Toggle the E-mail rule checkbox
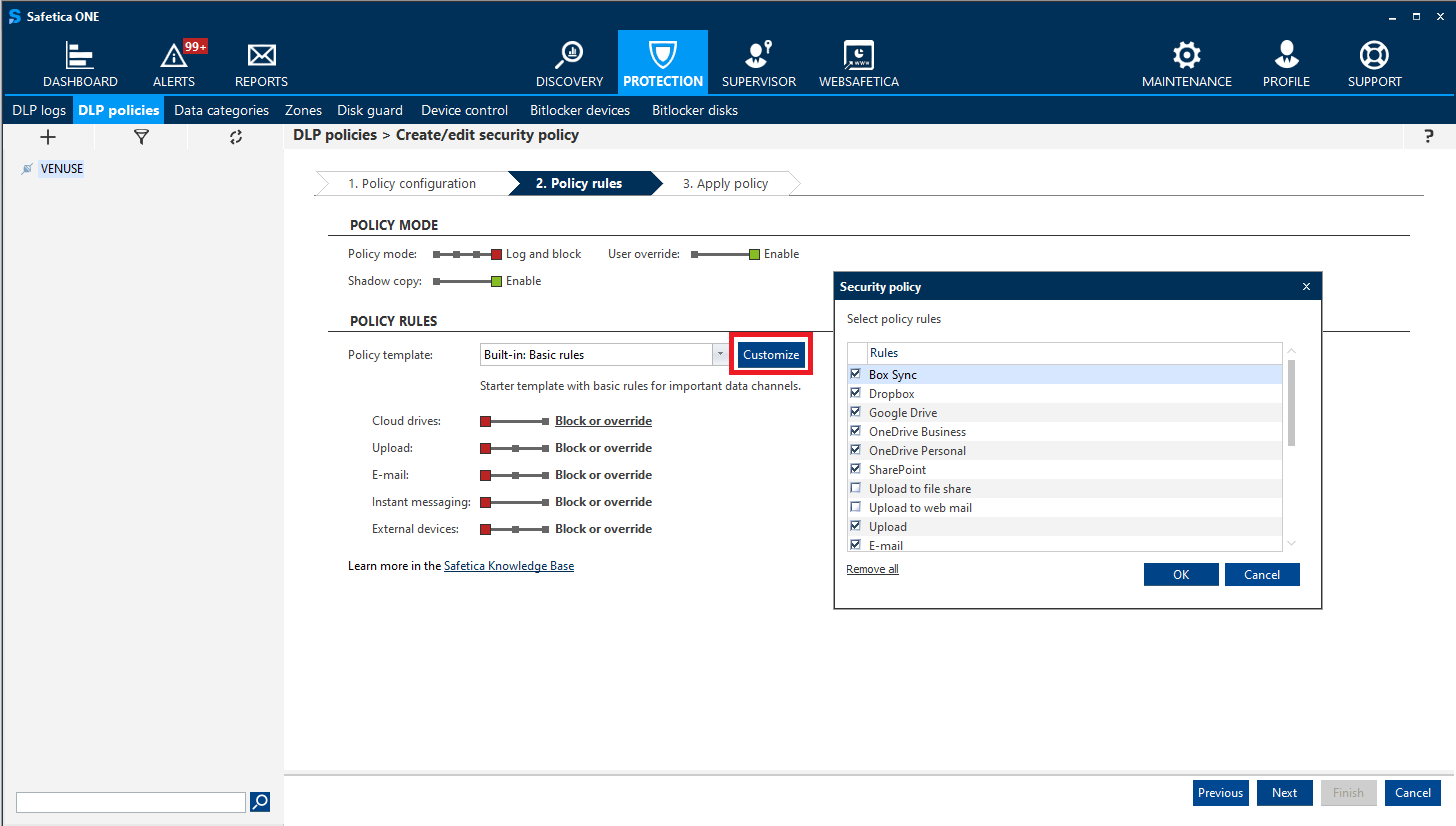 click(855, 545)
